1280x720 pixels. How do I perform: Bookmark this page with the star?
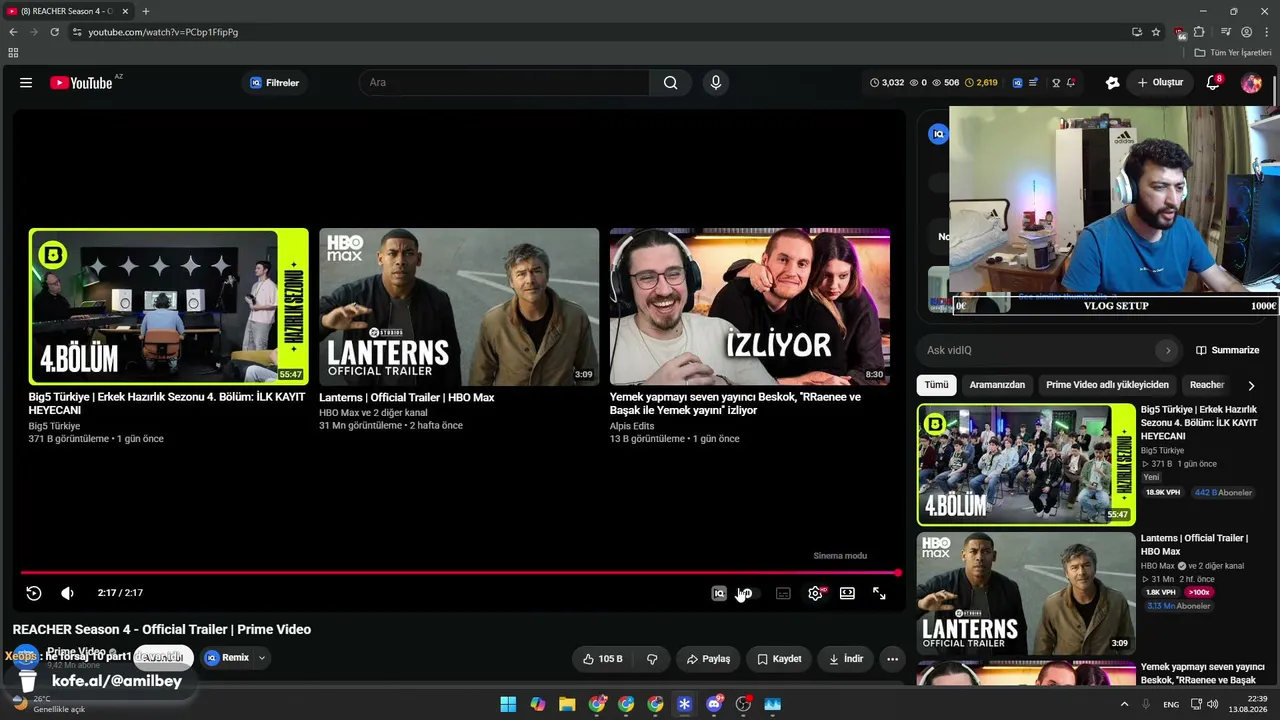coord(1156,32)
